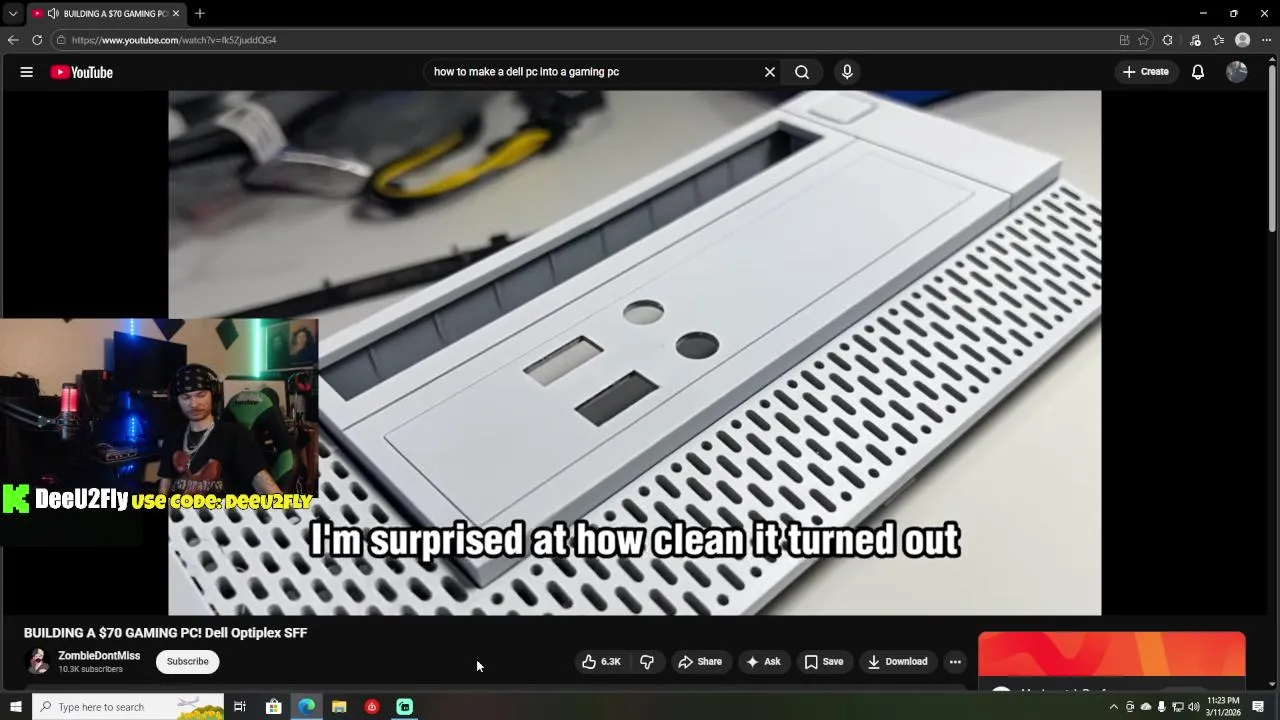Click the Windows taskbar search box
This screenshot has height=720, width=1280.
(128, 707)
